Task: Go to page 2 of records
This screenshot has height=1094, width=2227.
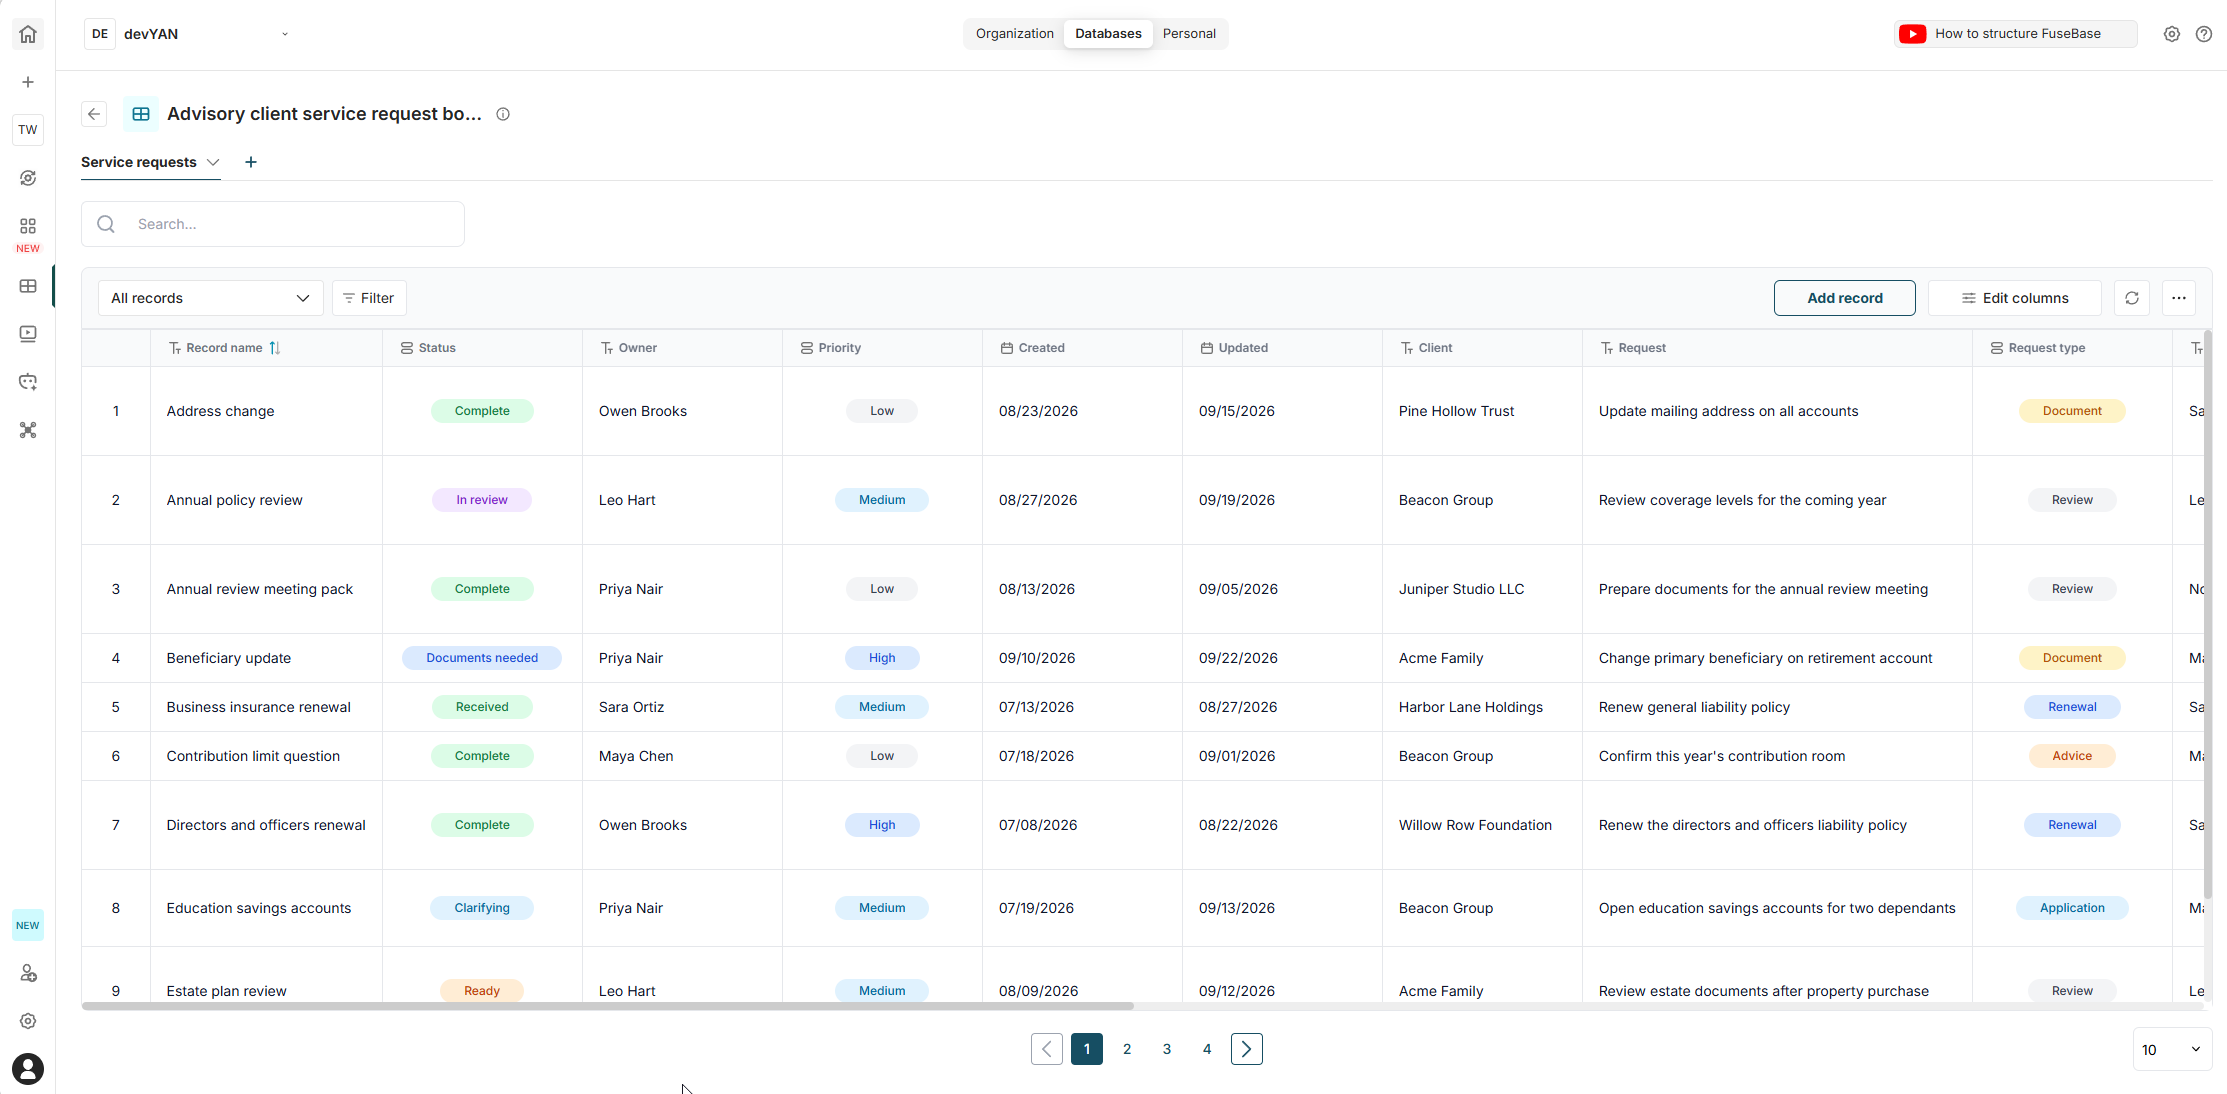Action: [x=1127, y=1049]
